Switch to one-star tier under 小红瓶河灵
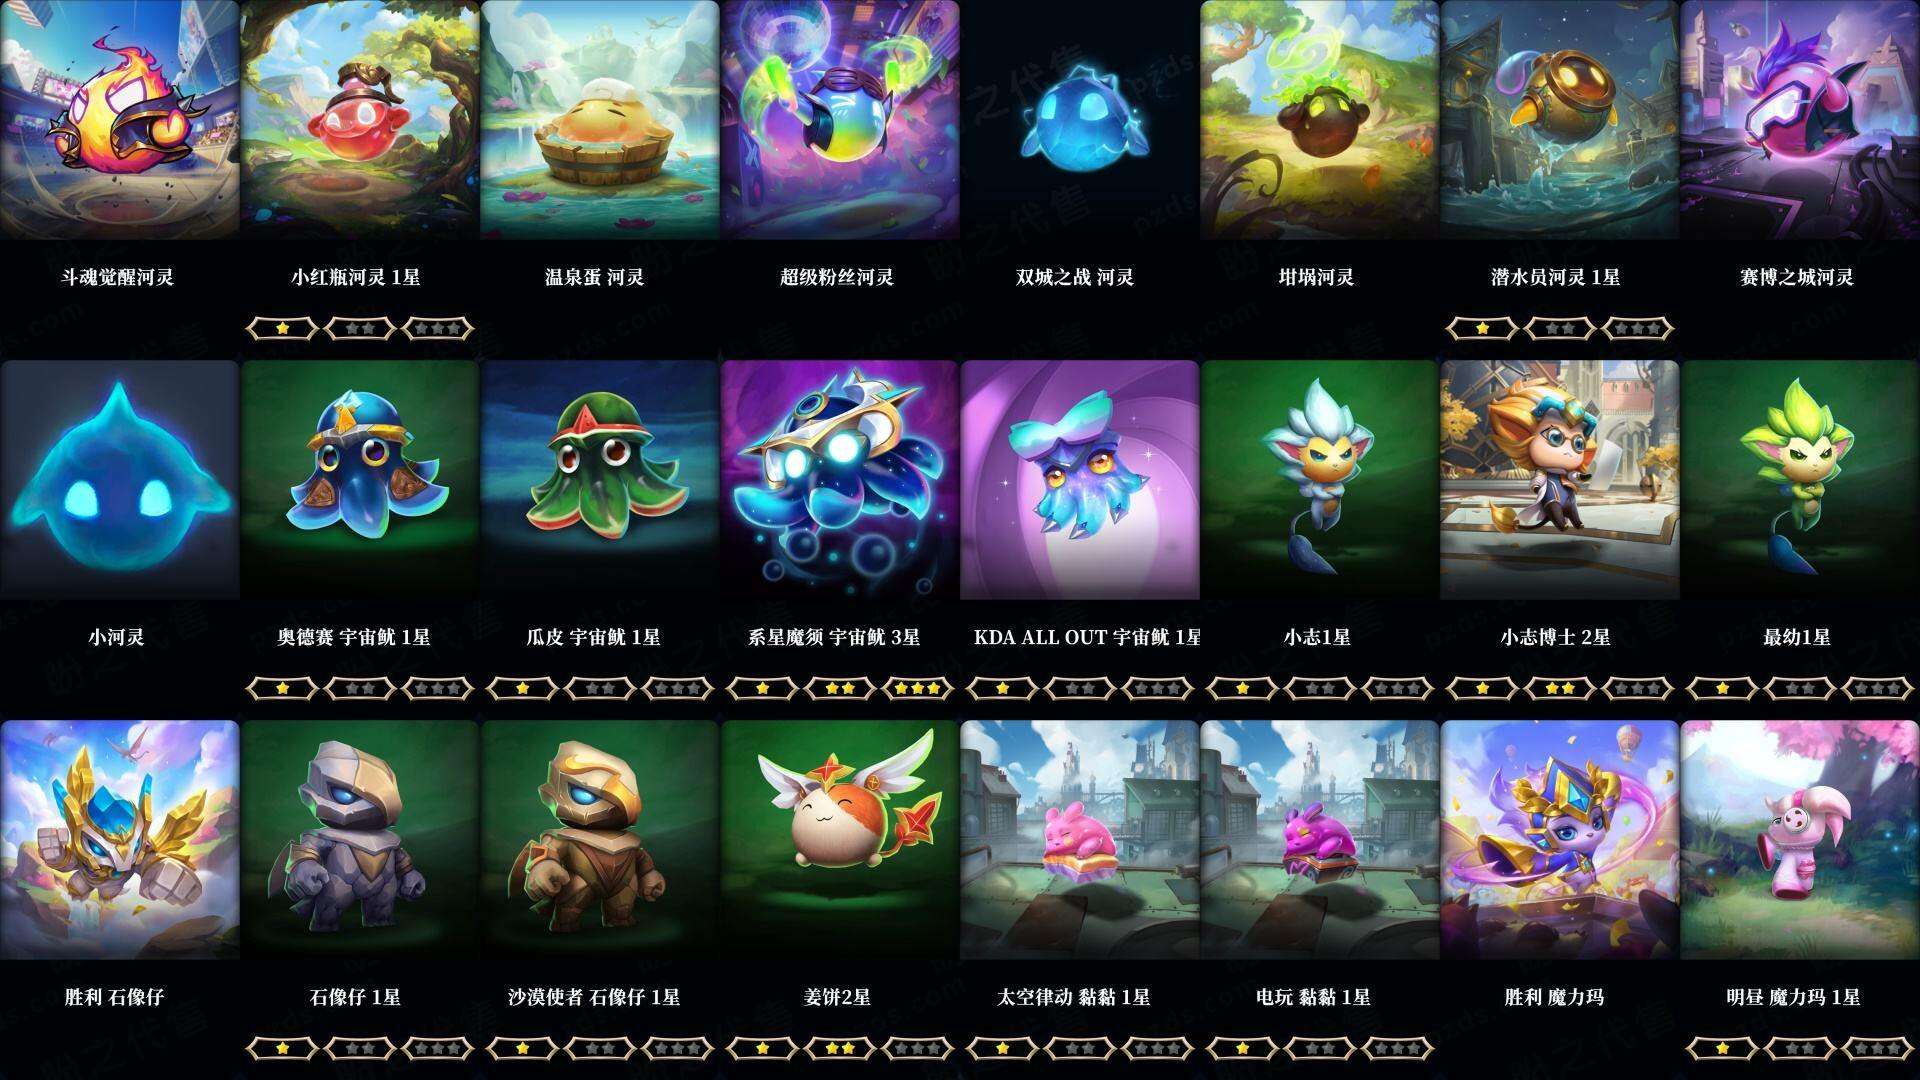 coord(282,328)
